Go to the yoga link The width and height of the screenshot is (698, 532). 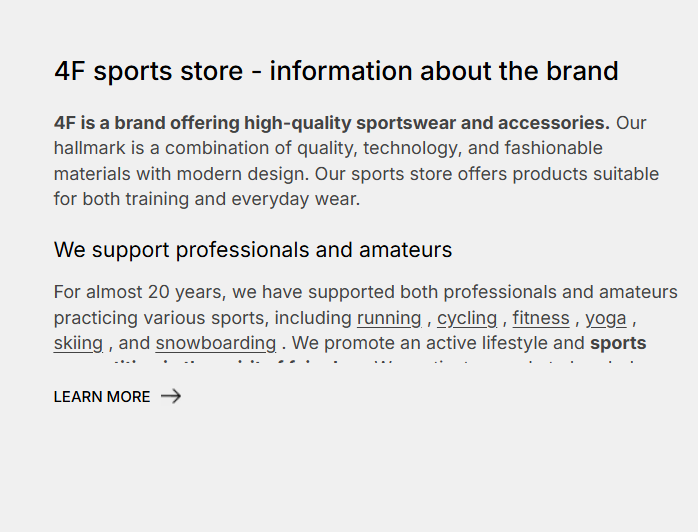[606, 318]
